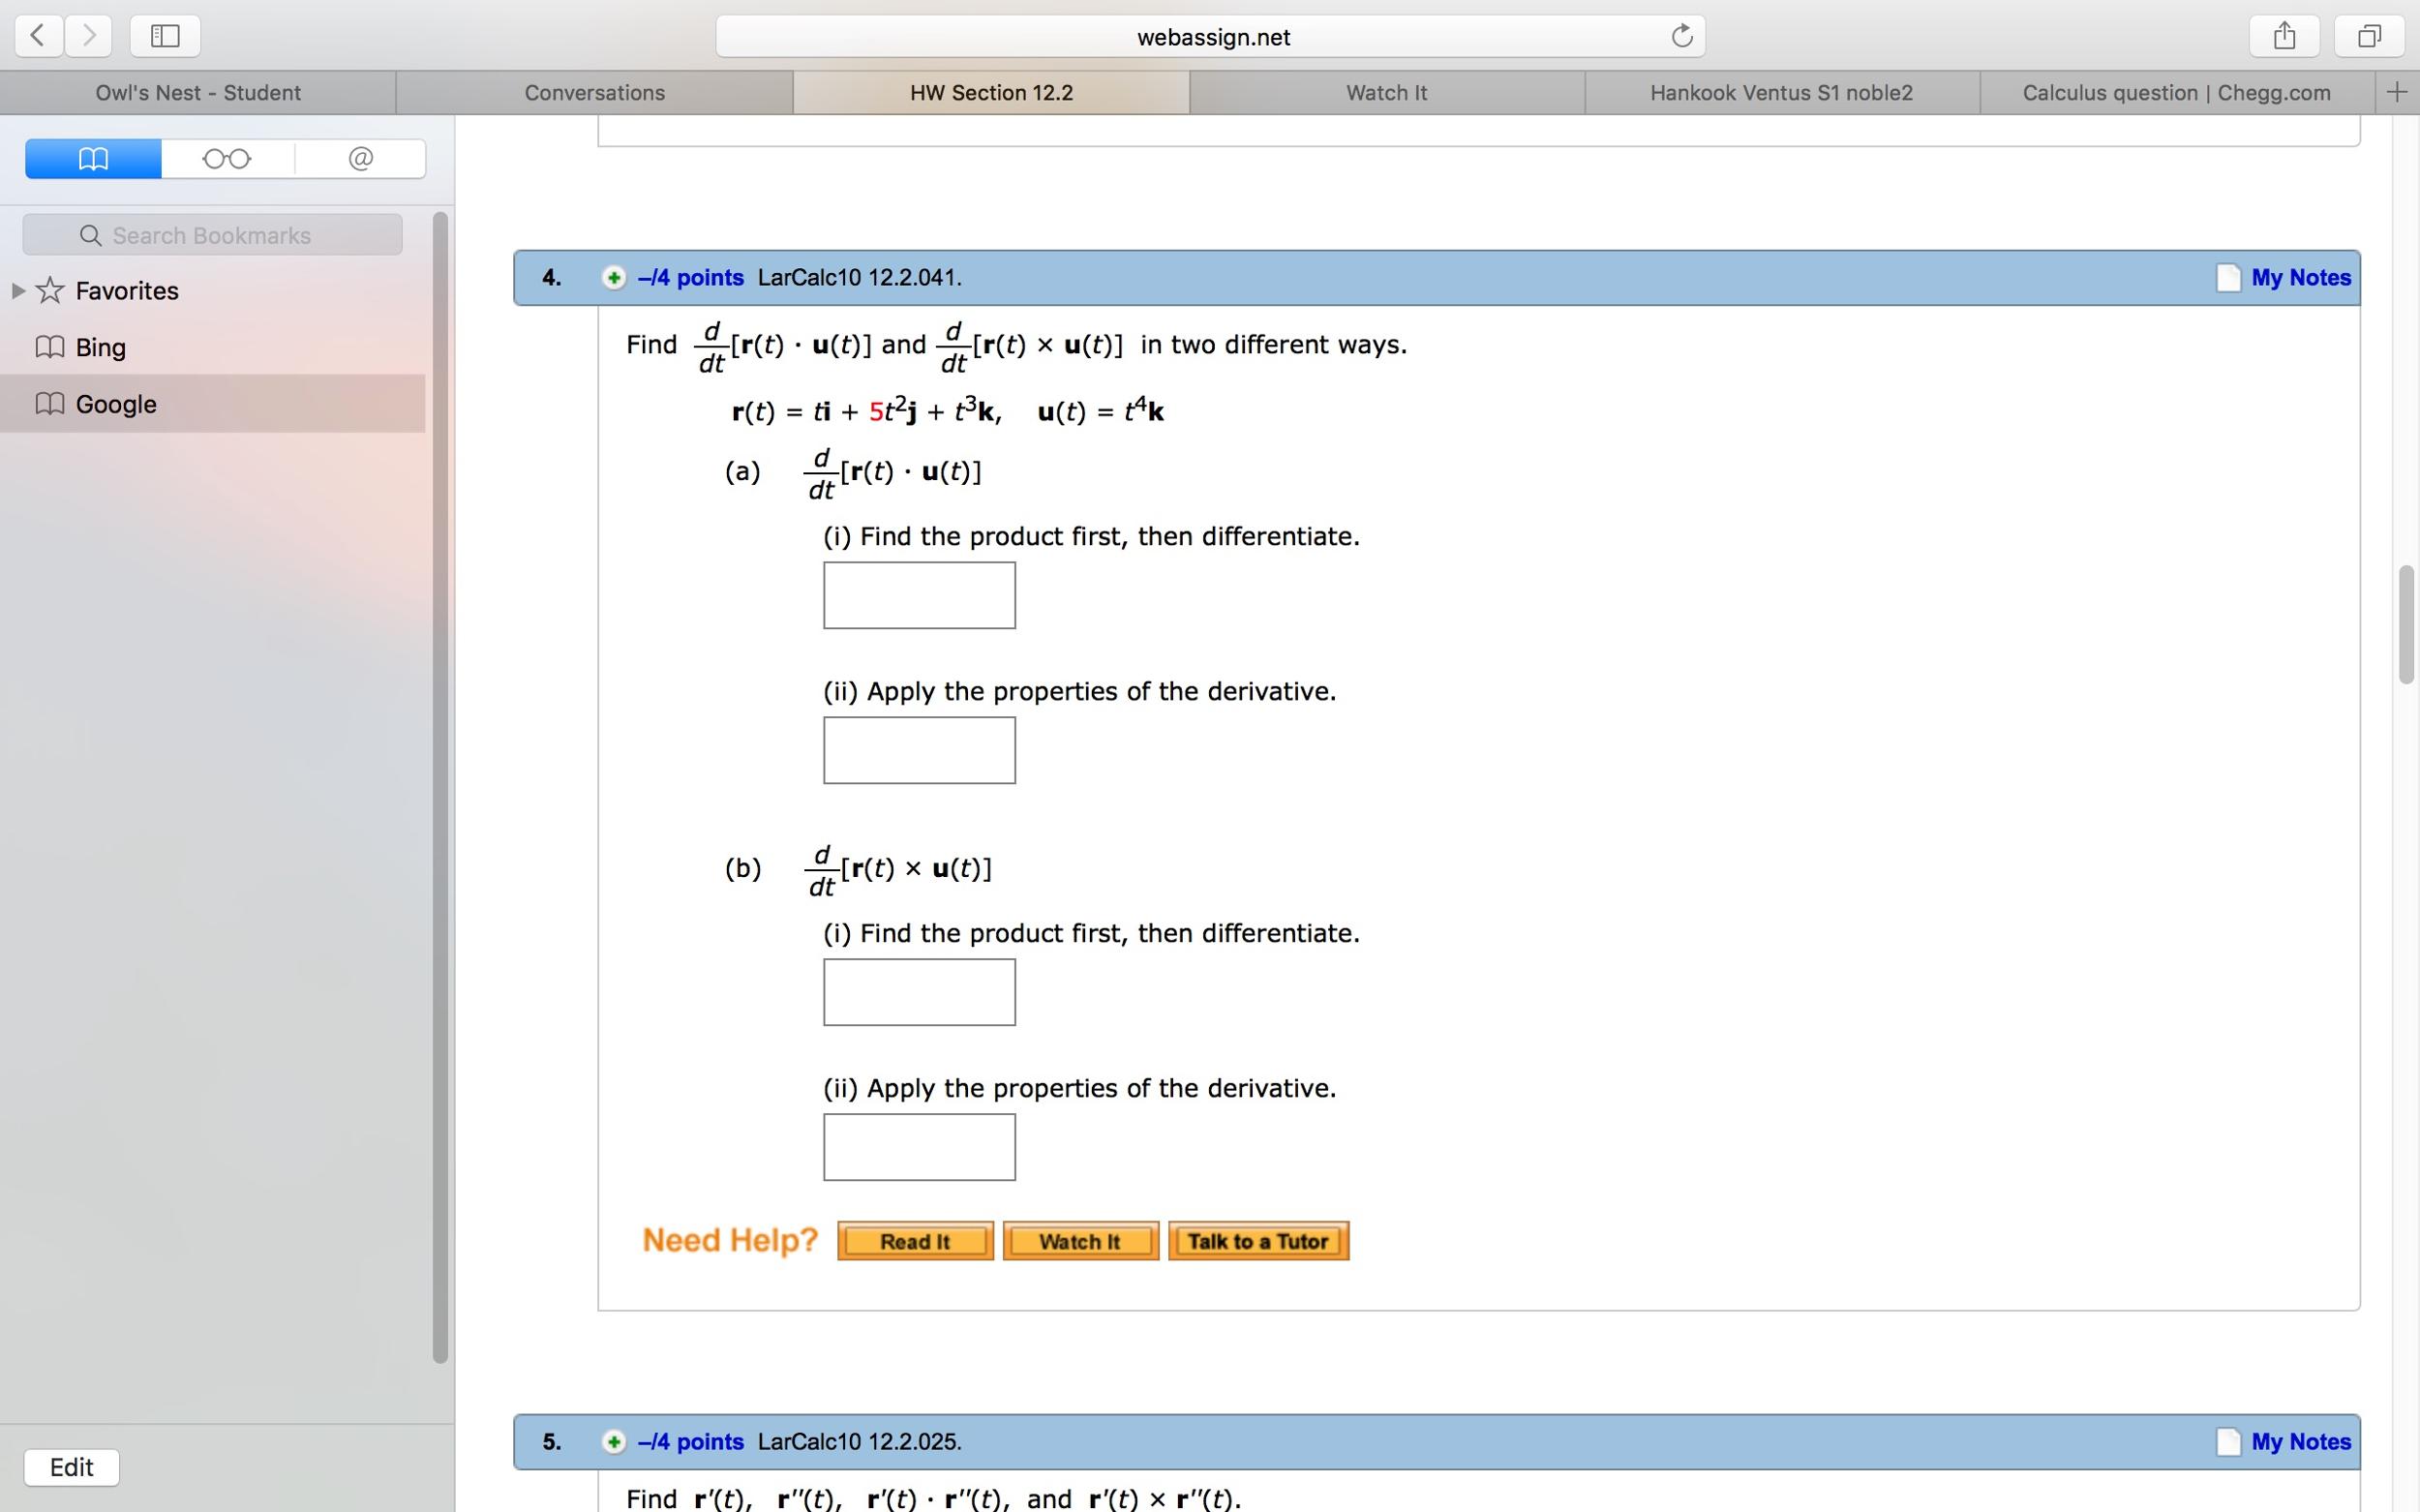Expand question 4 with the green plus
The width and height of the screenshot is (2420, 1512).
[x=613, y=277]
